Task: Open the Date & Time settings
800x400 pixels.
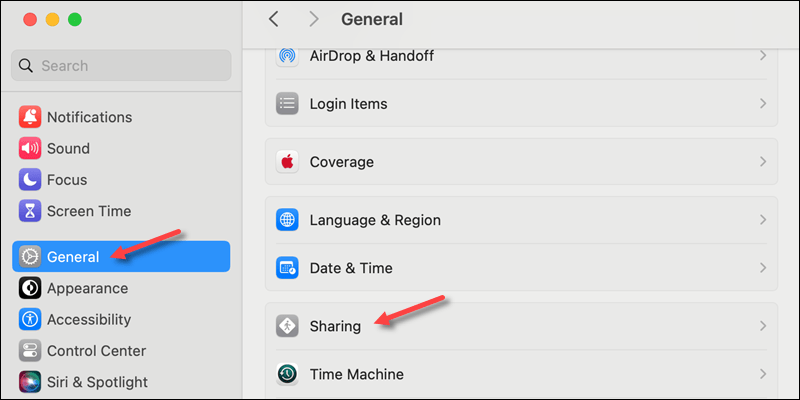Action: pos(521,268)
